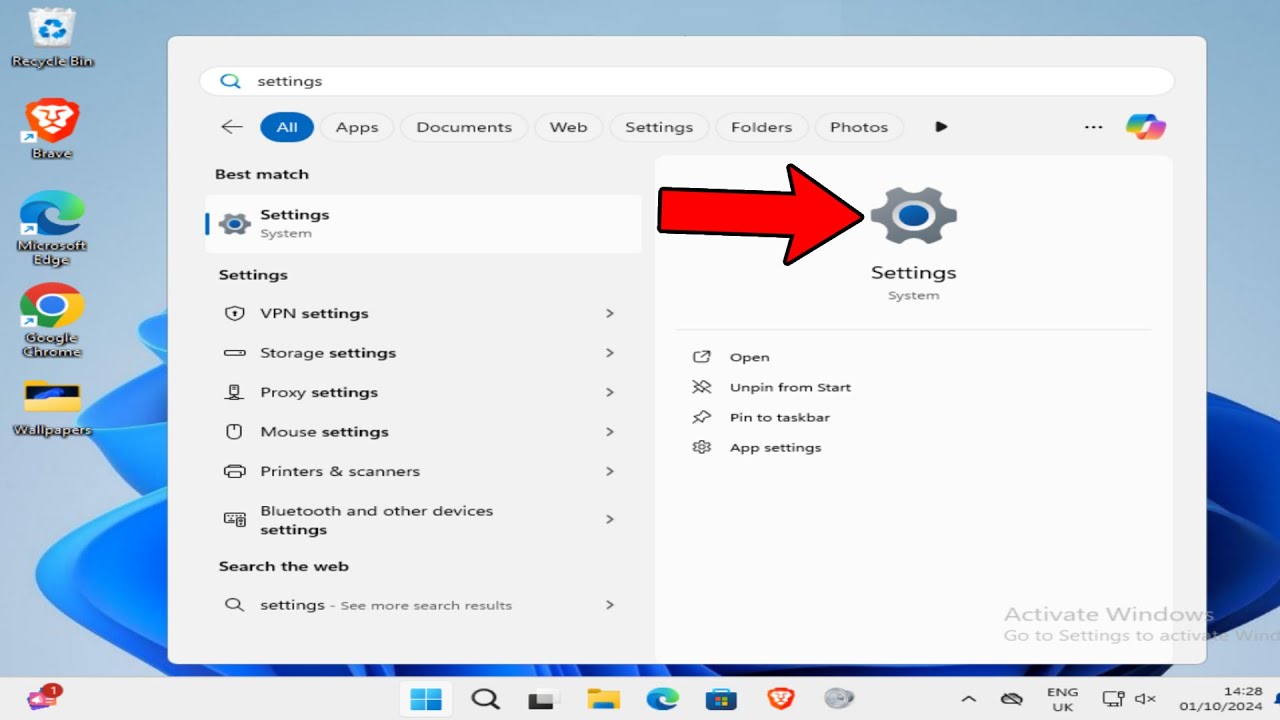This screenshot has height=720, width=1280.
Task: Show more filter tabs with play arrow
Action: pos(941,127)
